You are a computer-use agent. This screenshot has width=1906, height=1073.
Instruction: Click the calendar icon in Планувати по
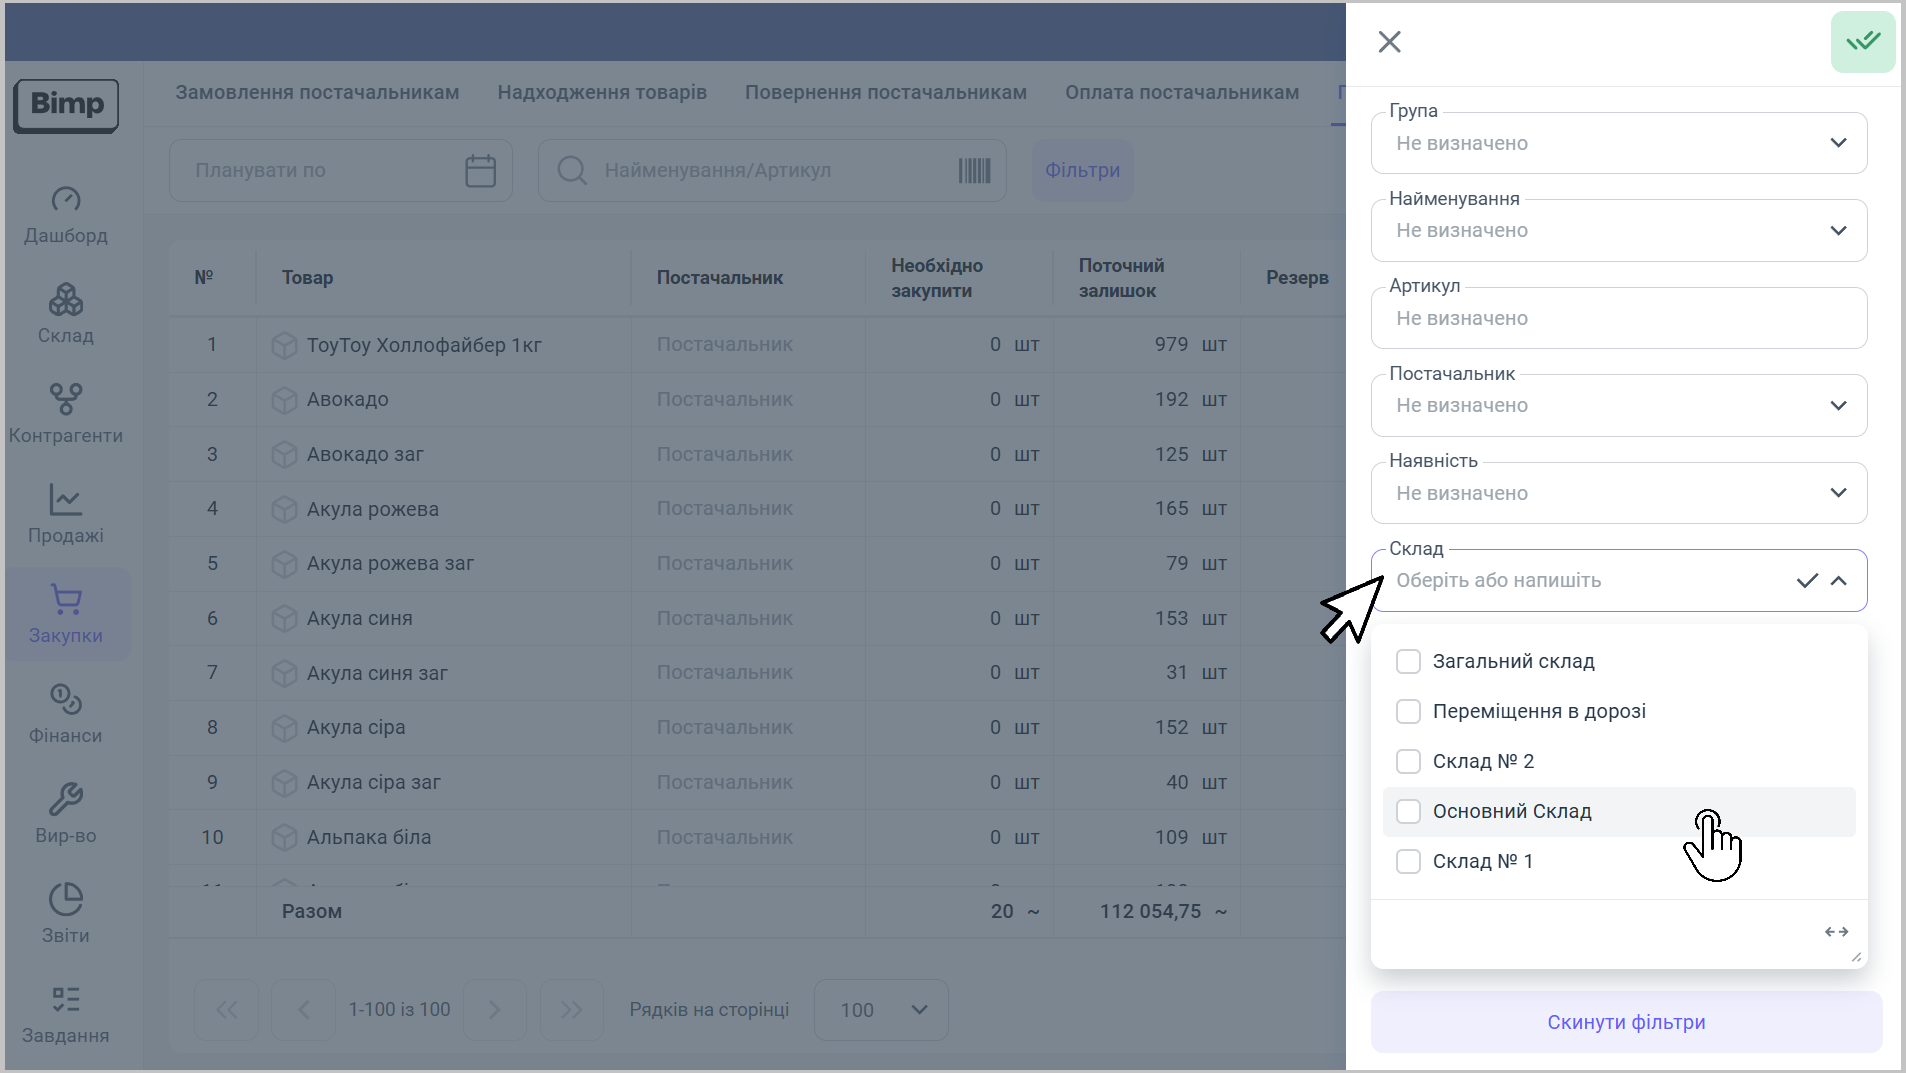480,171
